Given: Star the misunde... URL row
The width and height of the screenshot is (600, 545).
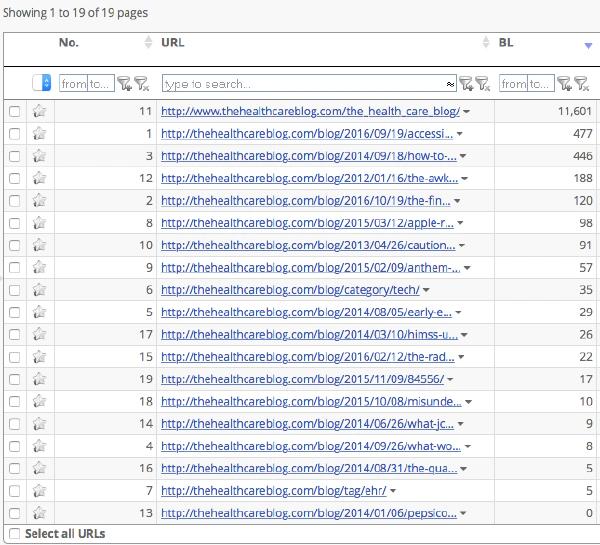Looking at the screenshot, I should coord(39,401).
